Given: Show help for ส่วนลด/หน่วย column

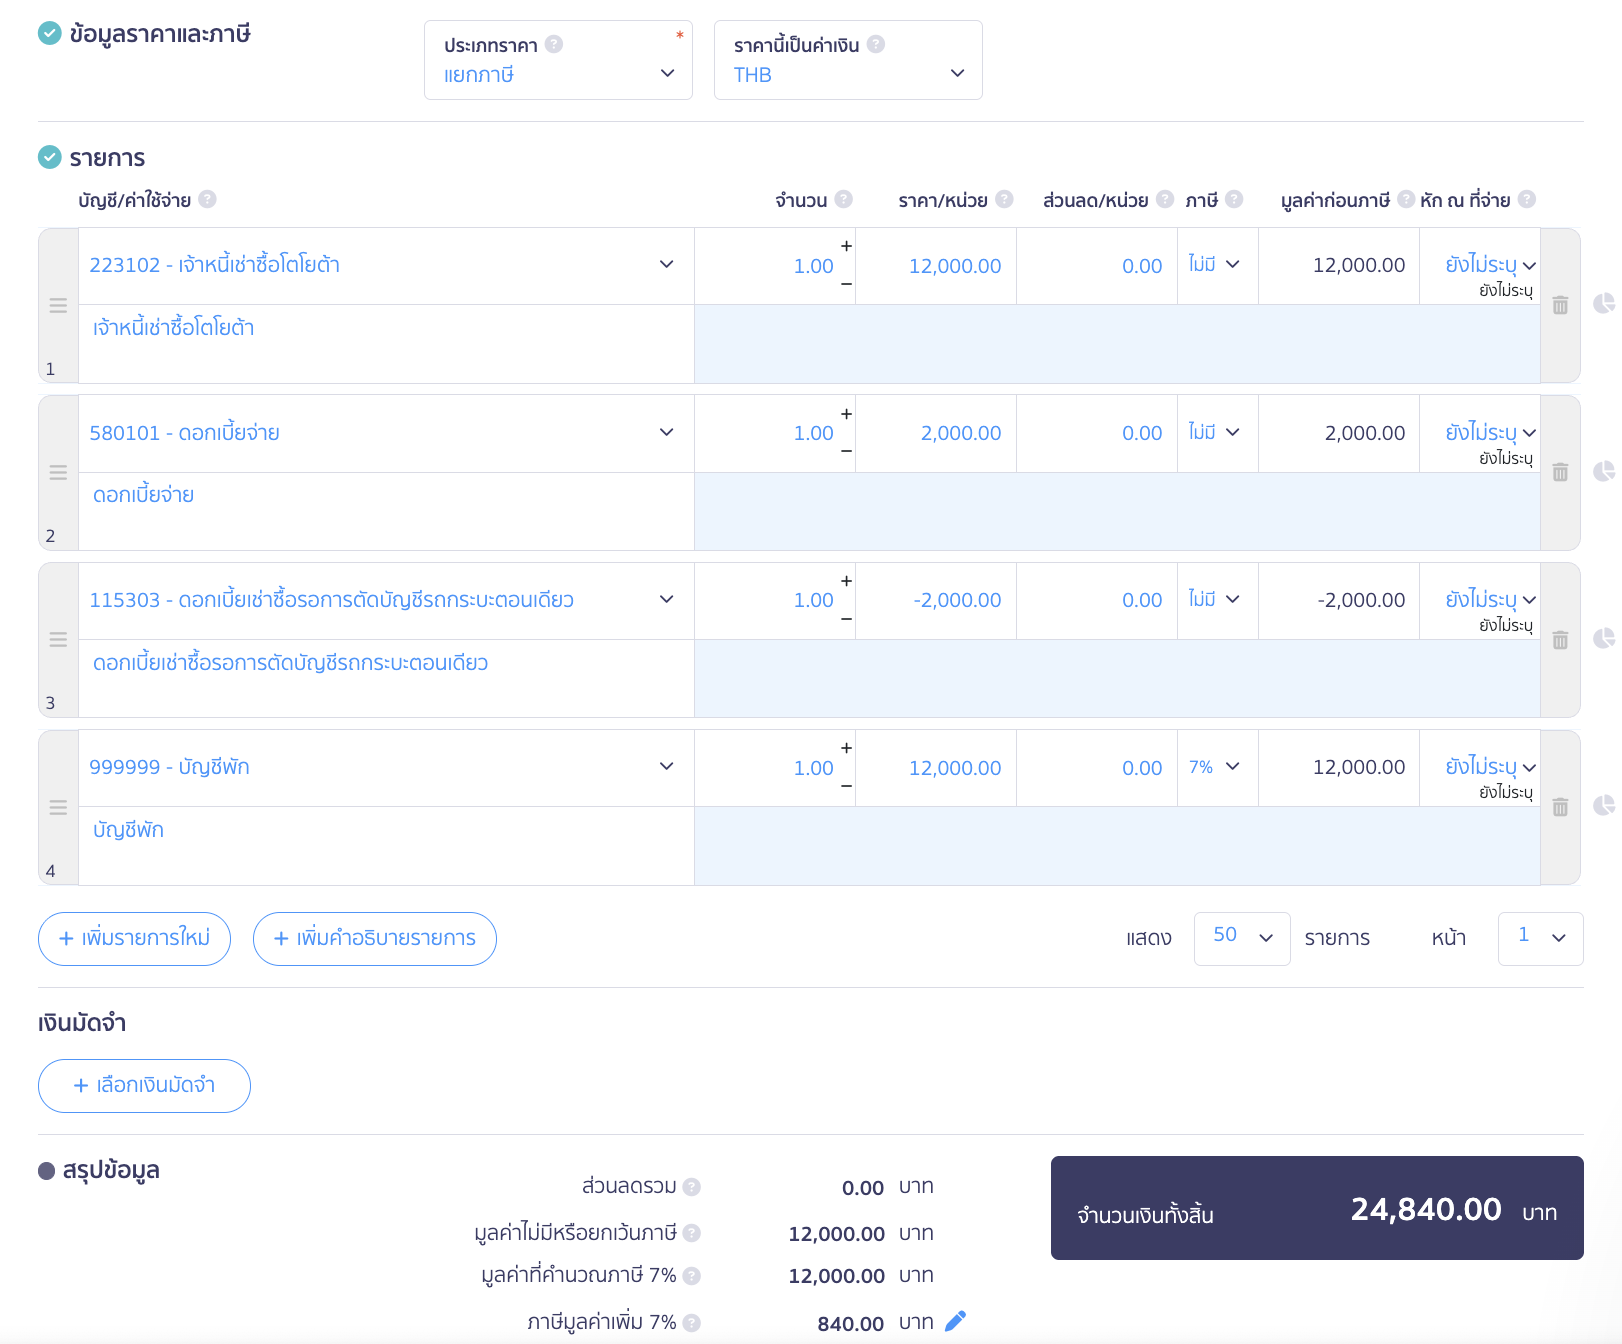Looking at the screenshot, I should click(1165, 199).
